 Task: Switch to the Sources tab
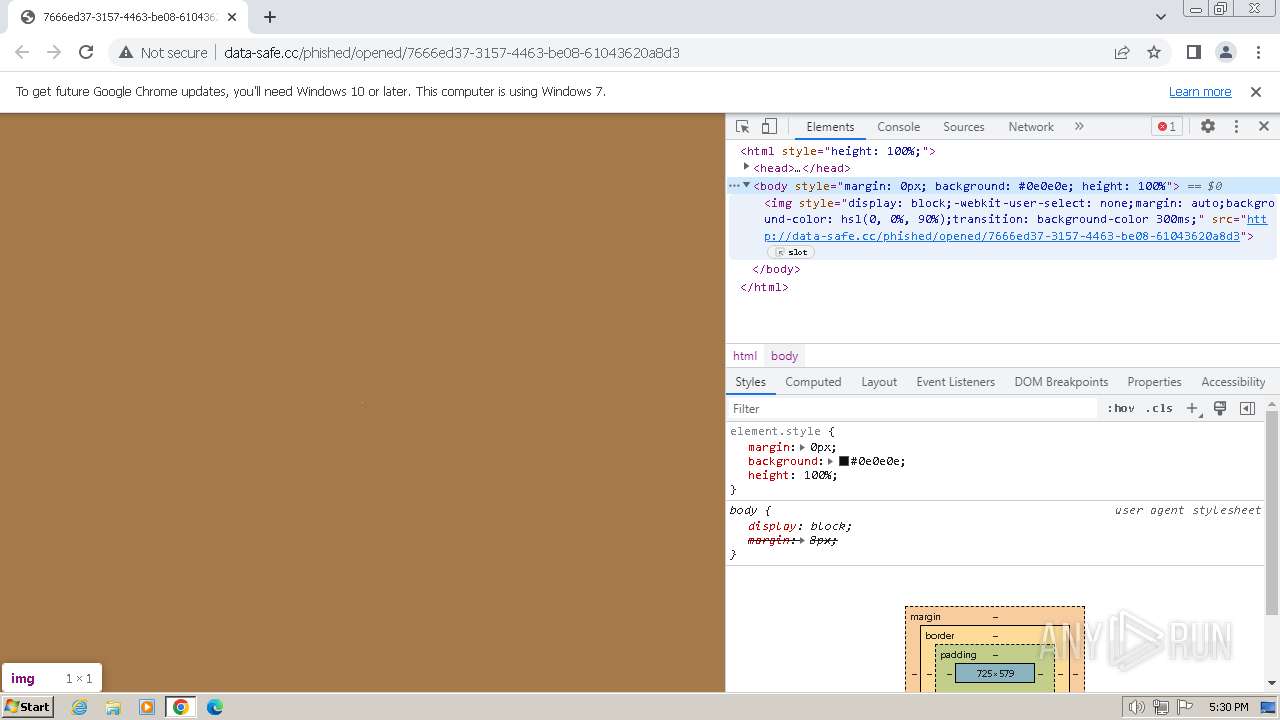click(963, 127)
